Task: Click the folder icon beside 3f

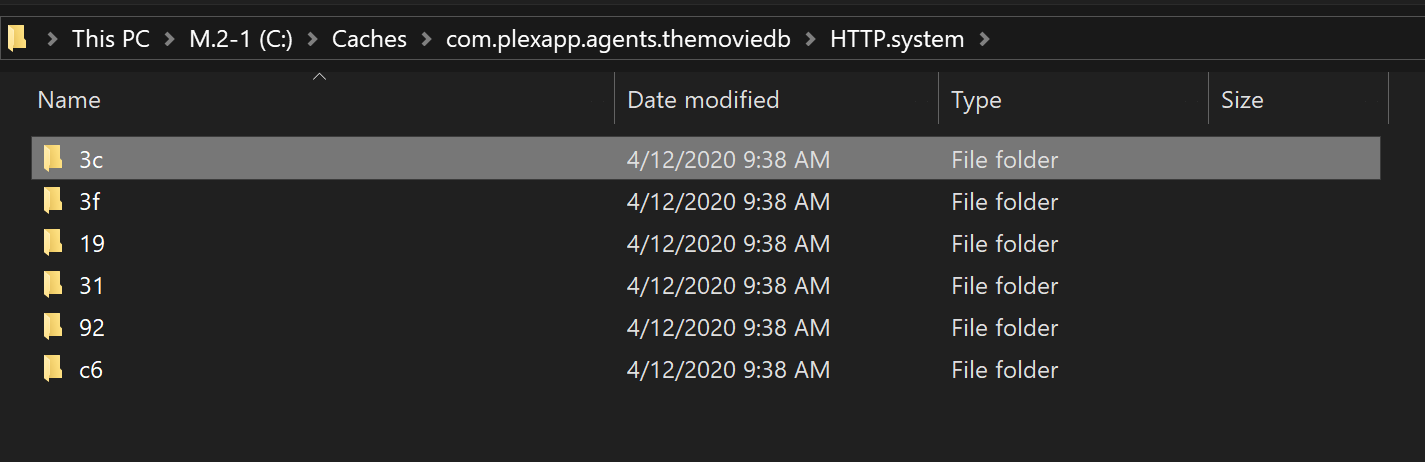Action: tap(53, 201)
